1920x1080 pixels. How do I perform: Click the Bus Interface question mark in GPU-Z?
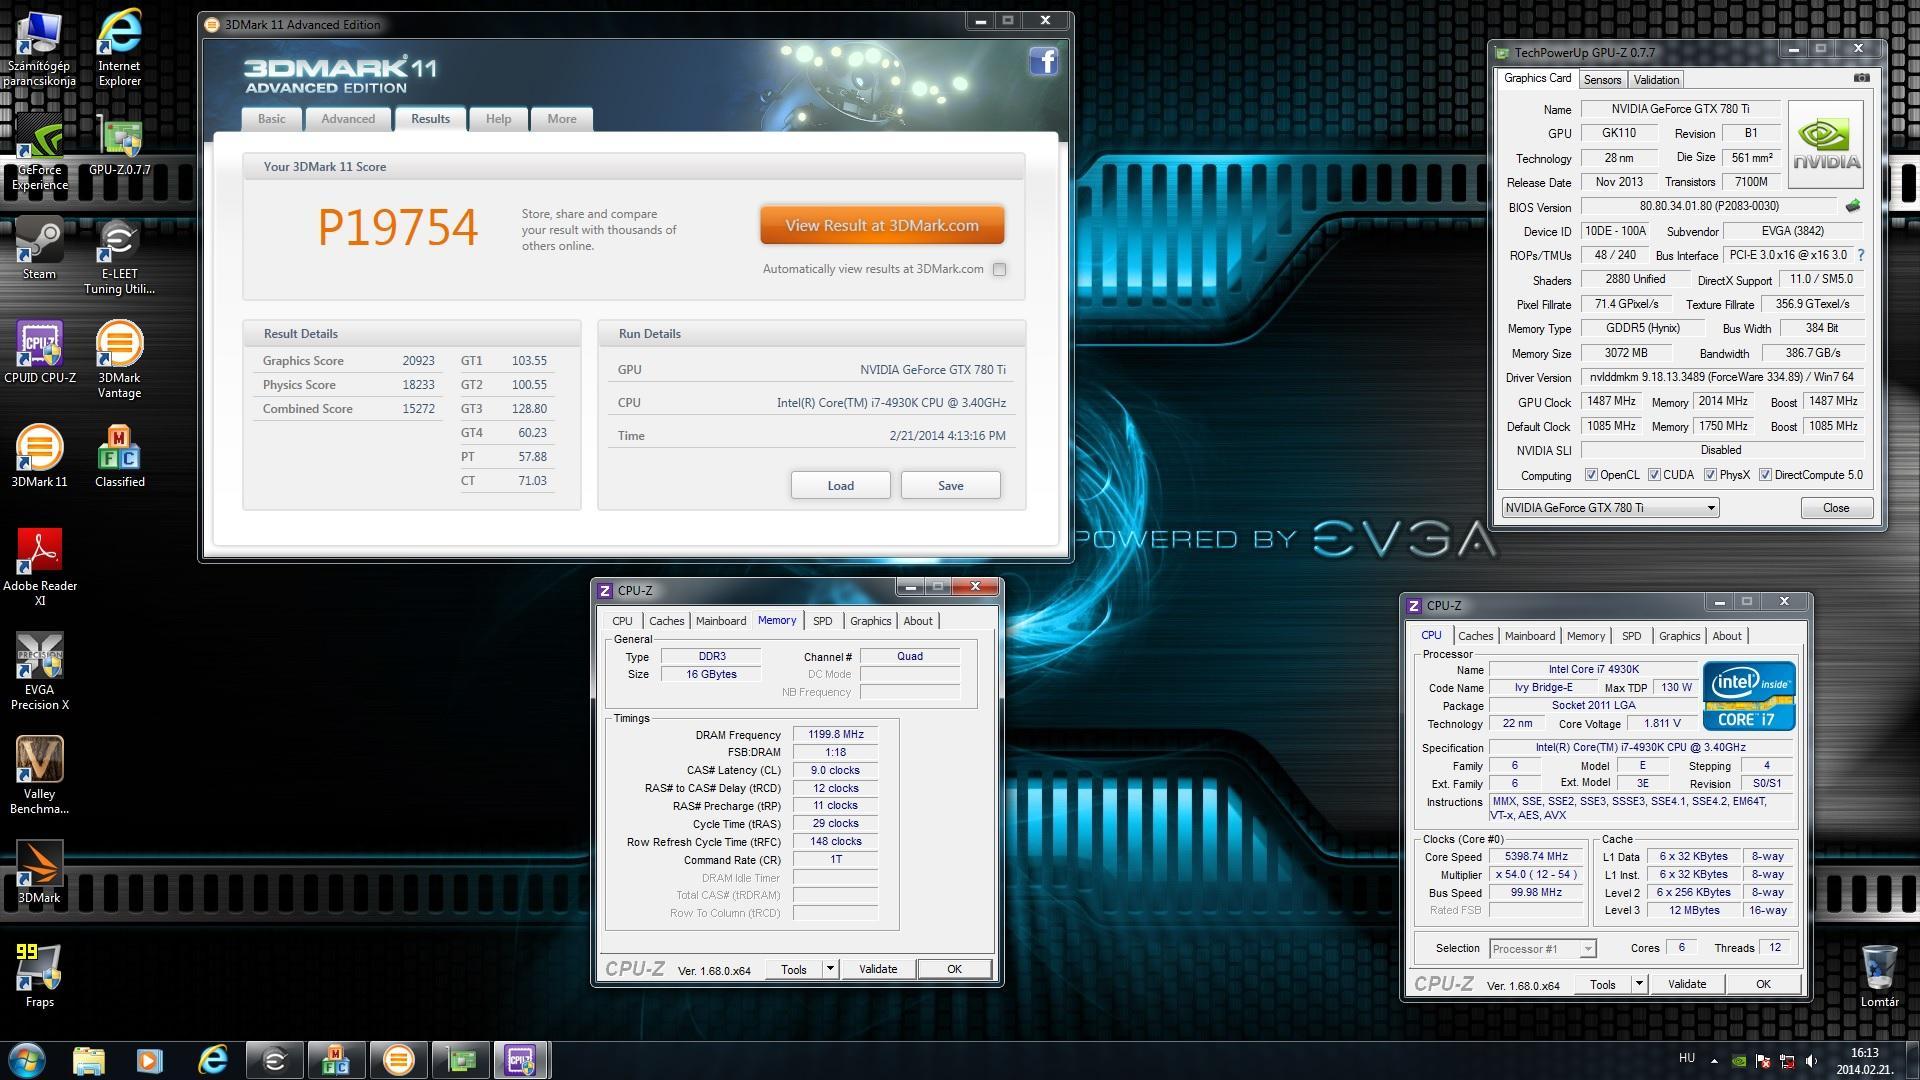(1861, 255)
